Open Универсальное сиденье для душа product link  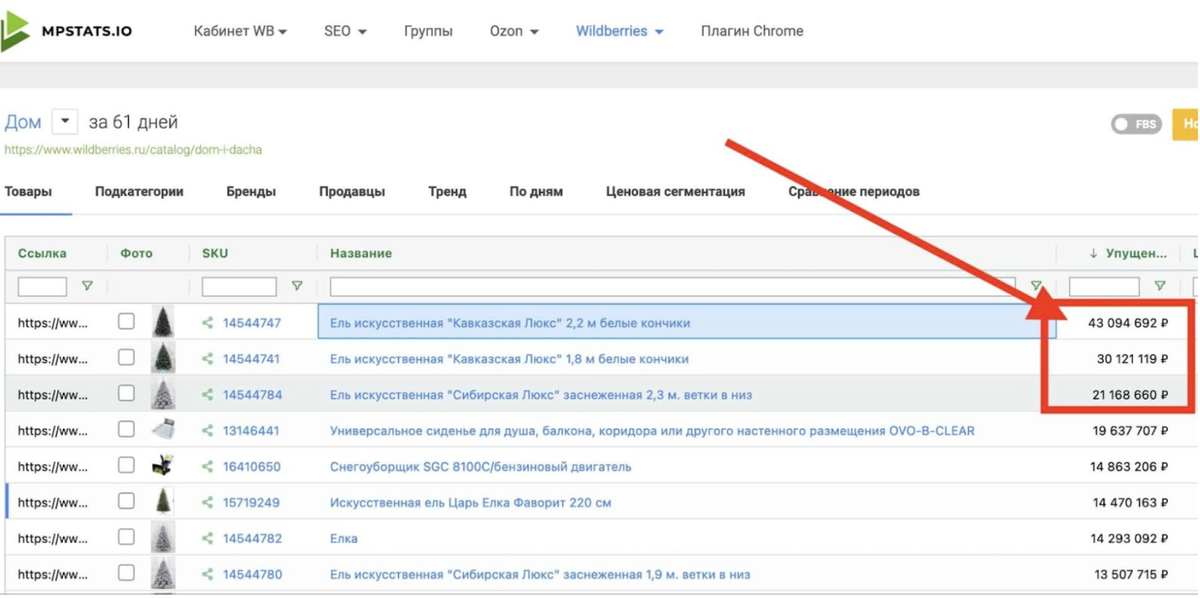point(652,431)
